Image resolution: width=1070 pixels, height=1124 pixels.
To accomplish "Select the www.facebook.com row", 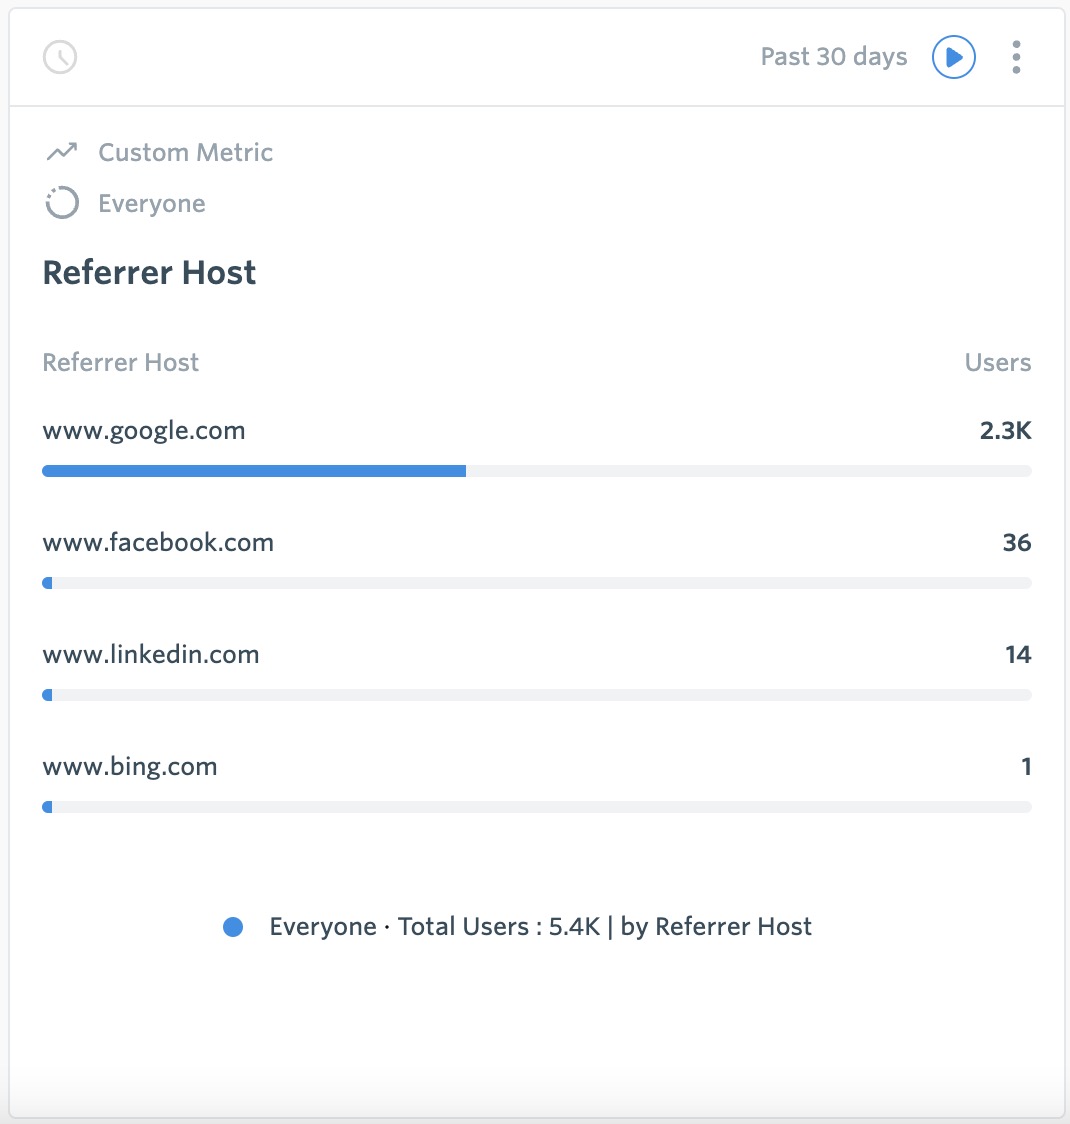I will tap(537, 559).
